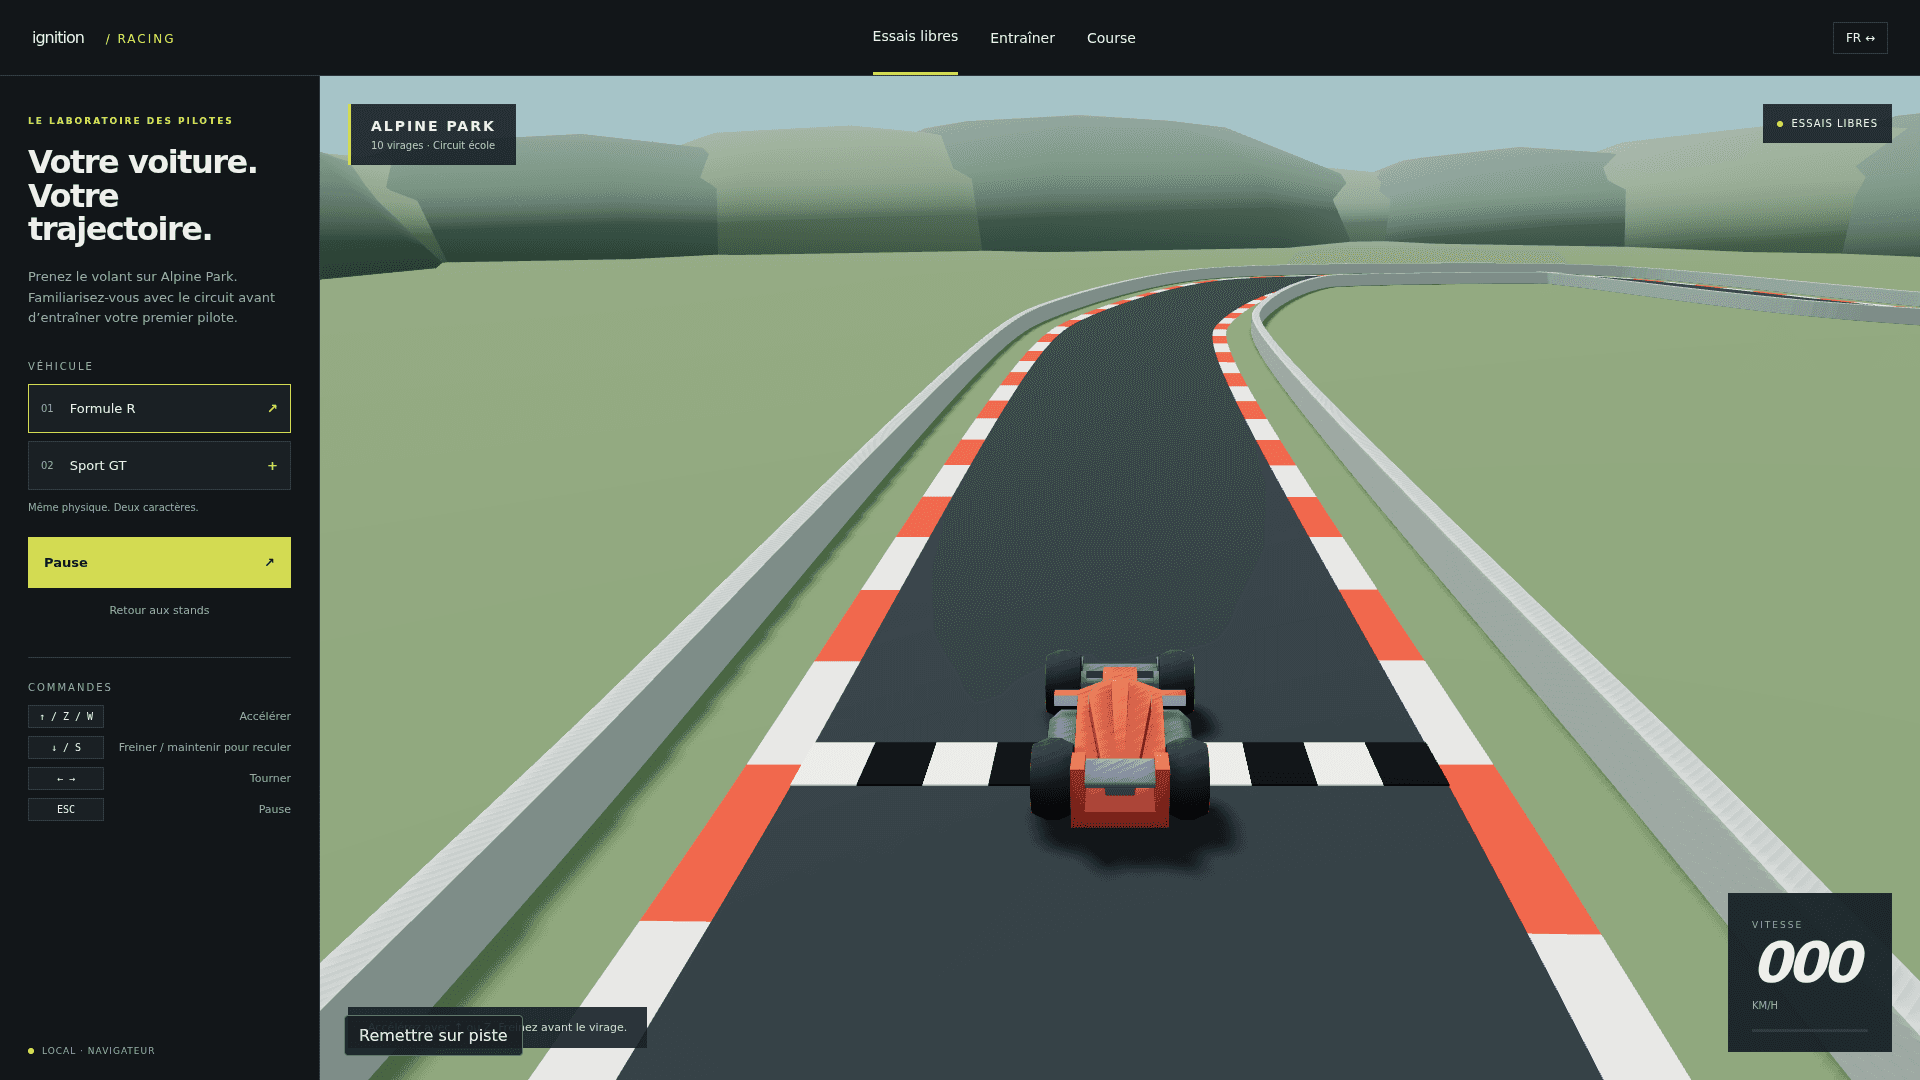Click the ← → key badge
The width and height of the screenshot is (1920, 1080).
tap(66, 778)
